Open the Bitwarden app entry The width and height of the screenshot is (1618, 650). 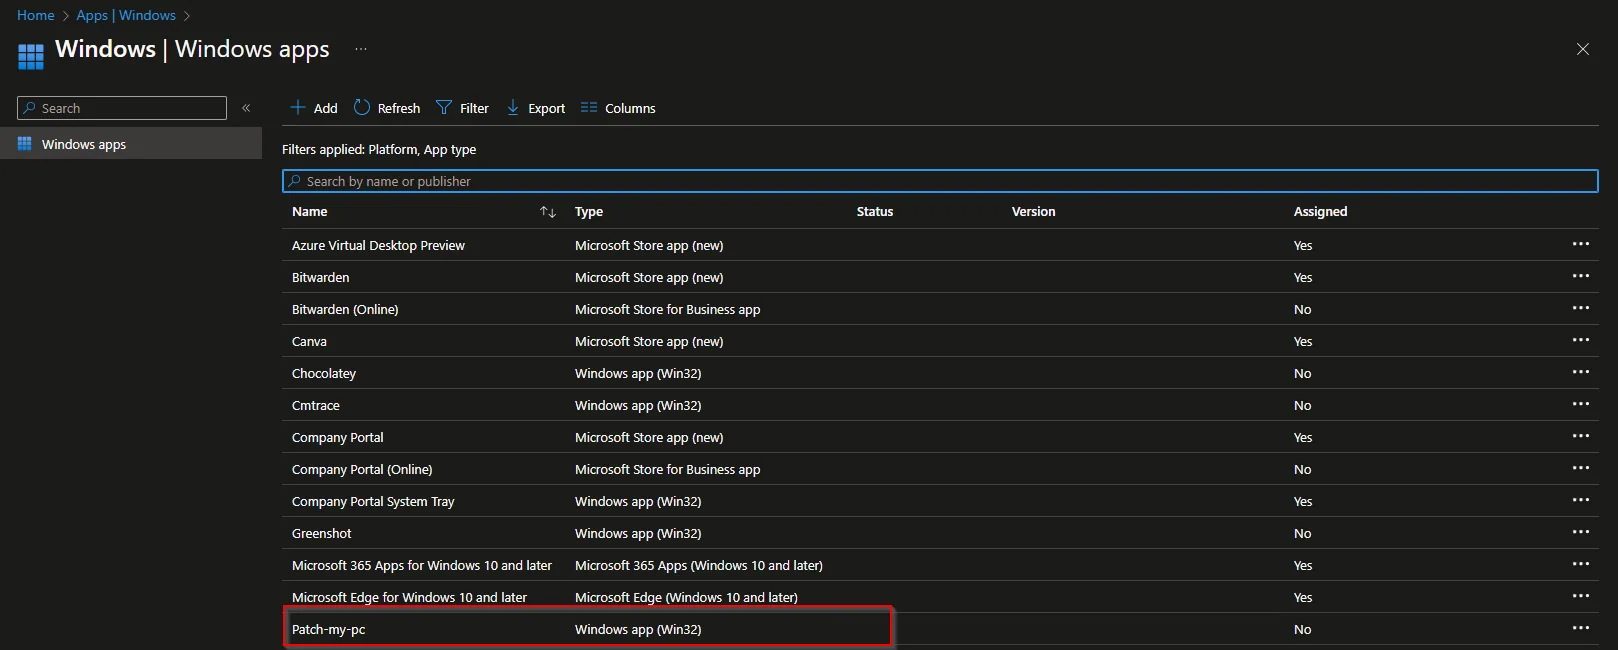pos(321,277)
